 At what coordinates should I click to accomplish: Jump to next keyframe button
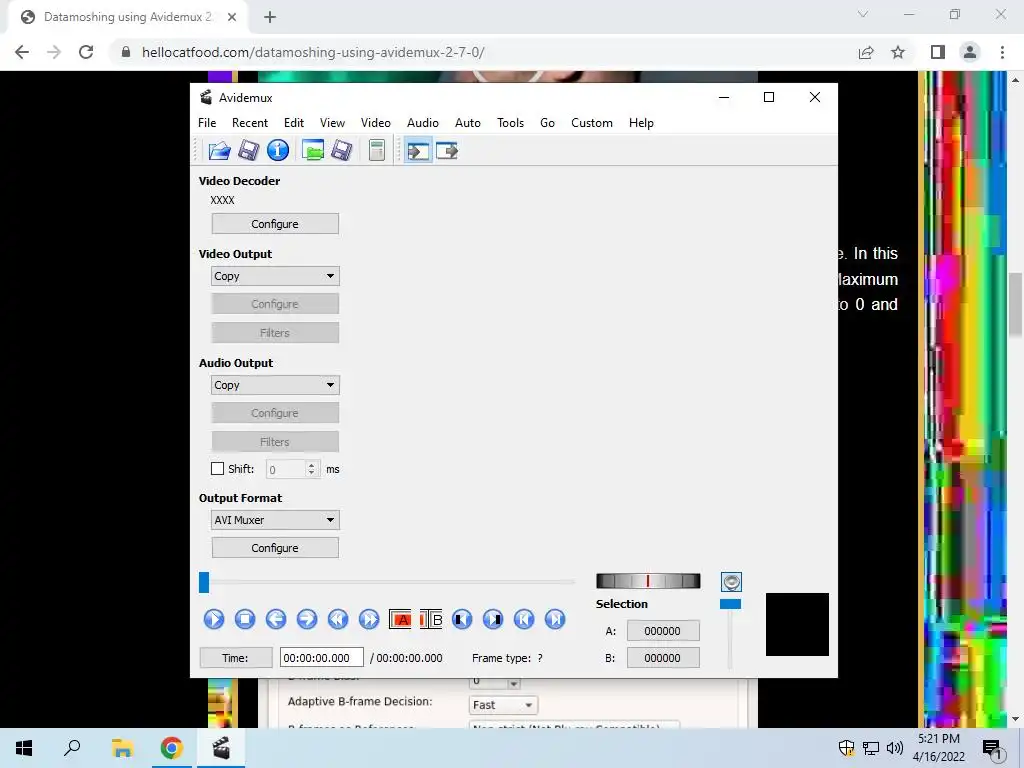[x=369, y=619]
